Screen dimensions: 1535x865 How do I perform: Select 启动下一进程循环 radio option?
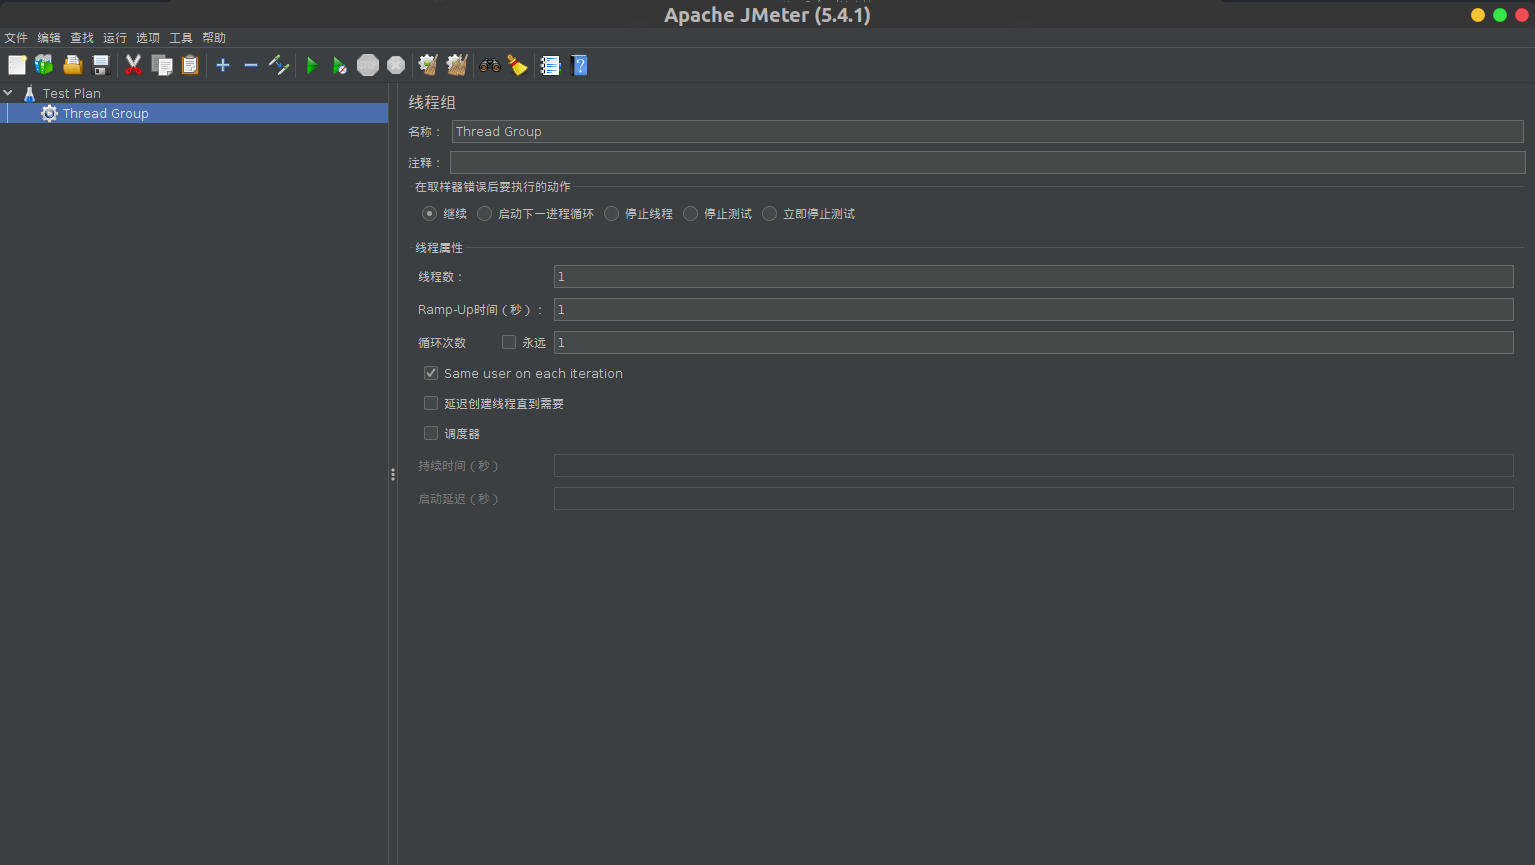pyautogui.click(x=484, y=213)
